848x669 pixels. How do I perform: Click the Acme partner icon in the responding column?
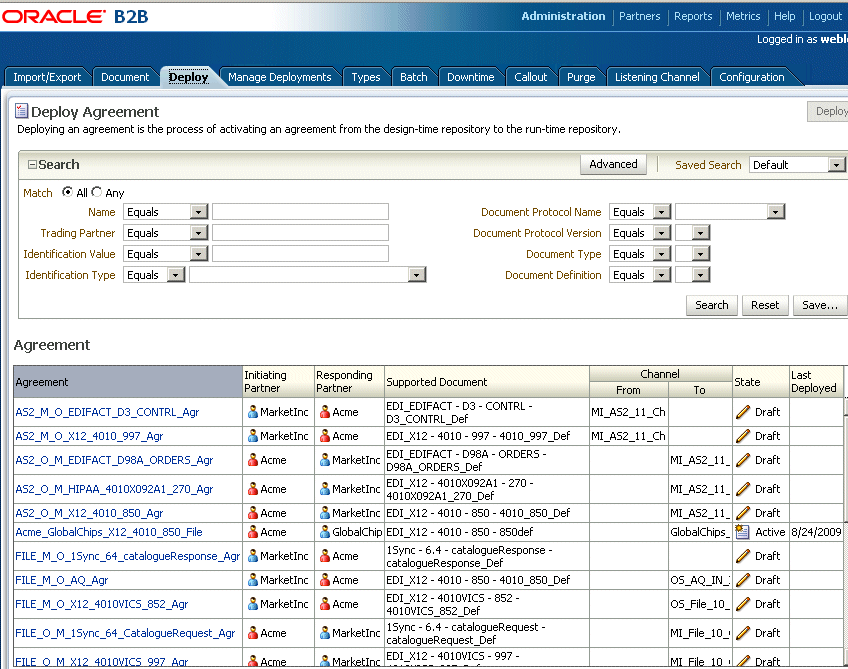(x=324, y=412)
